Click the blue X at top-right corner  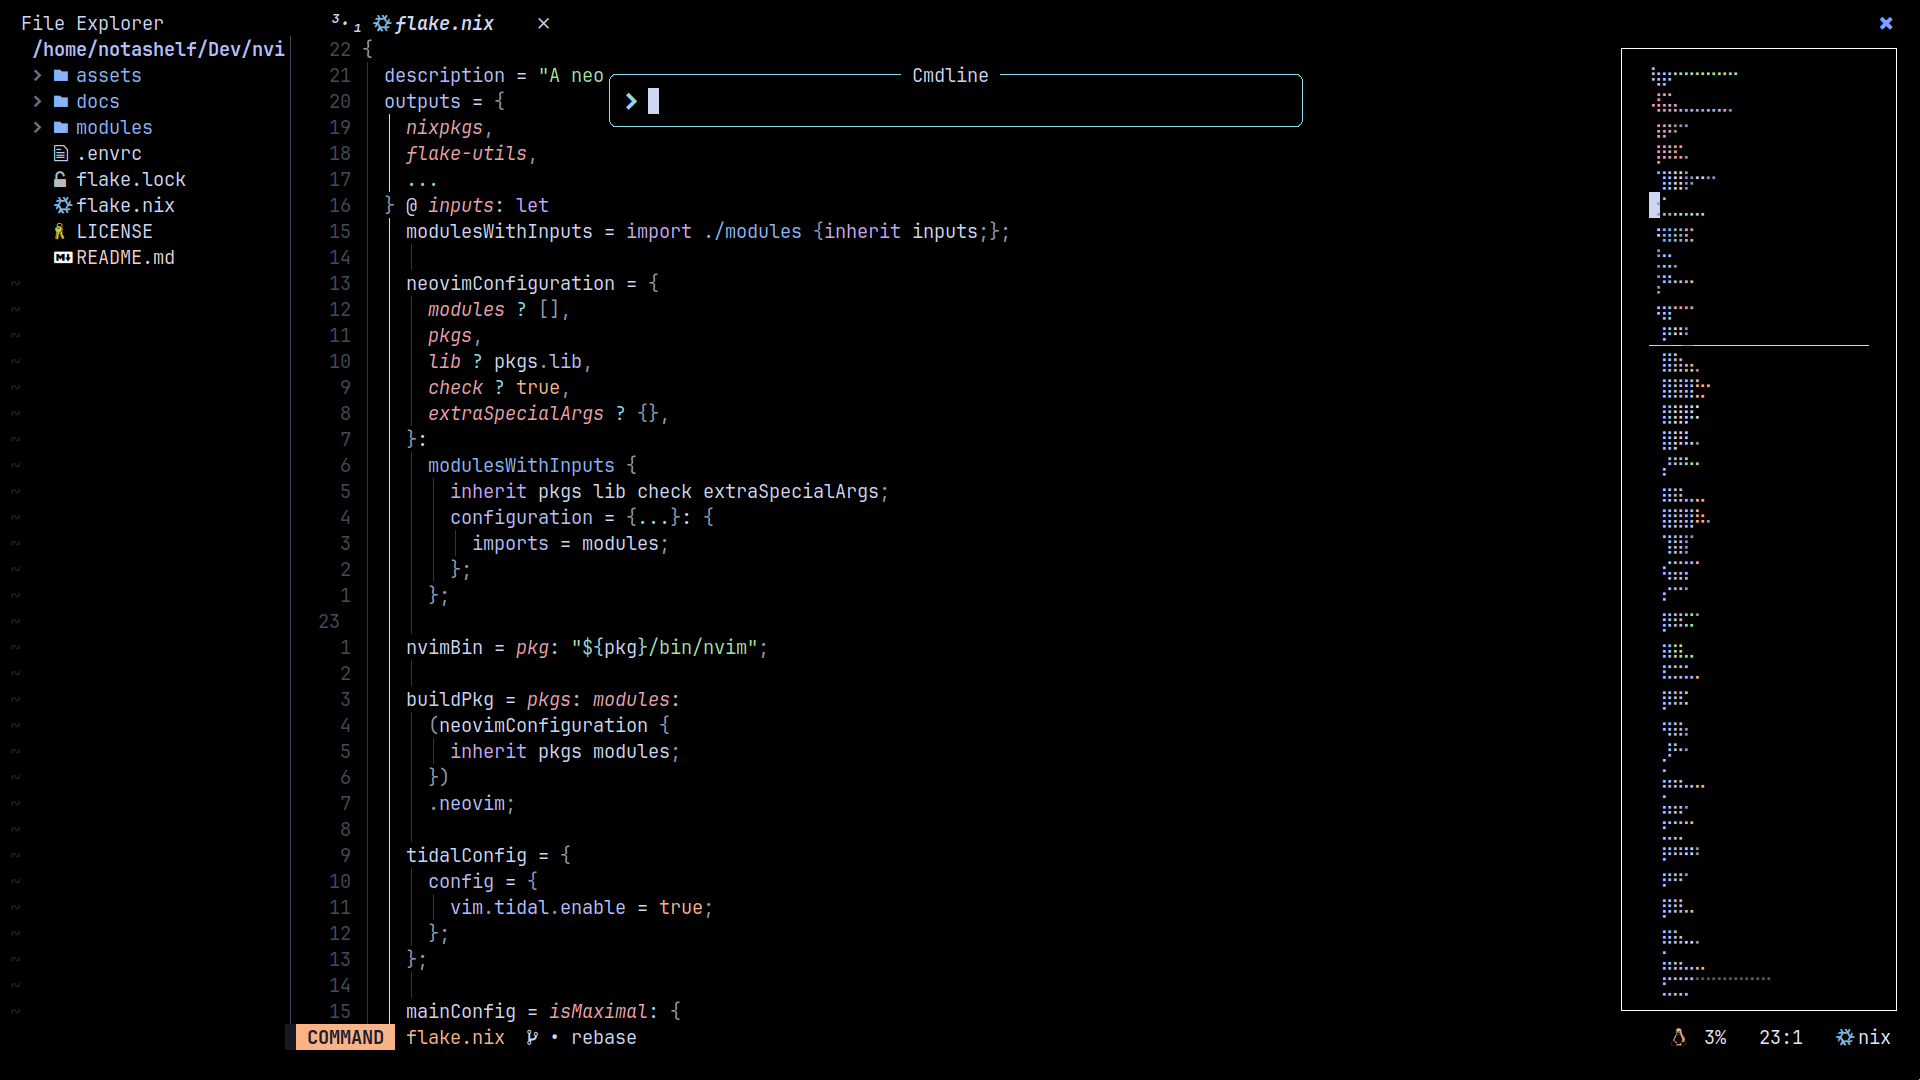click(1886, 23)
